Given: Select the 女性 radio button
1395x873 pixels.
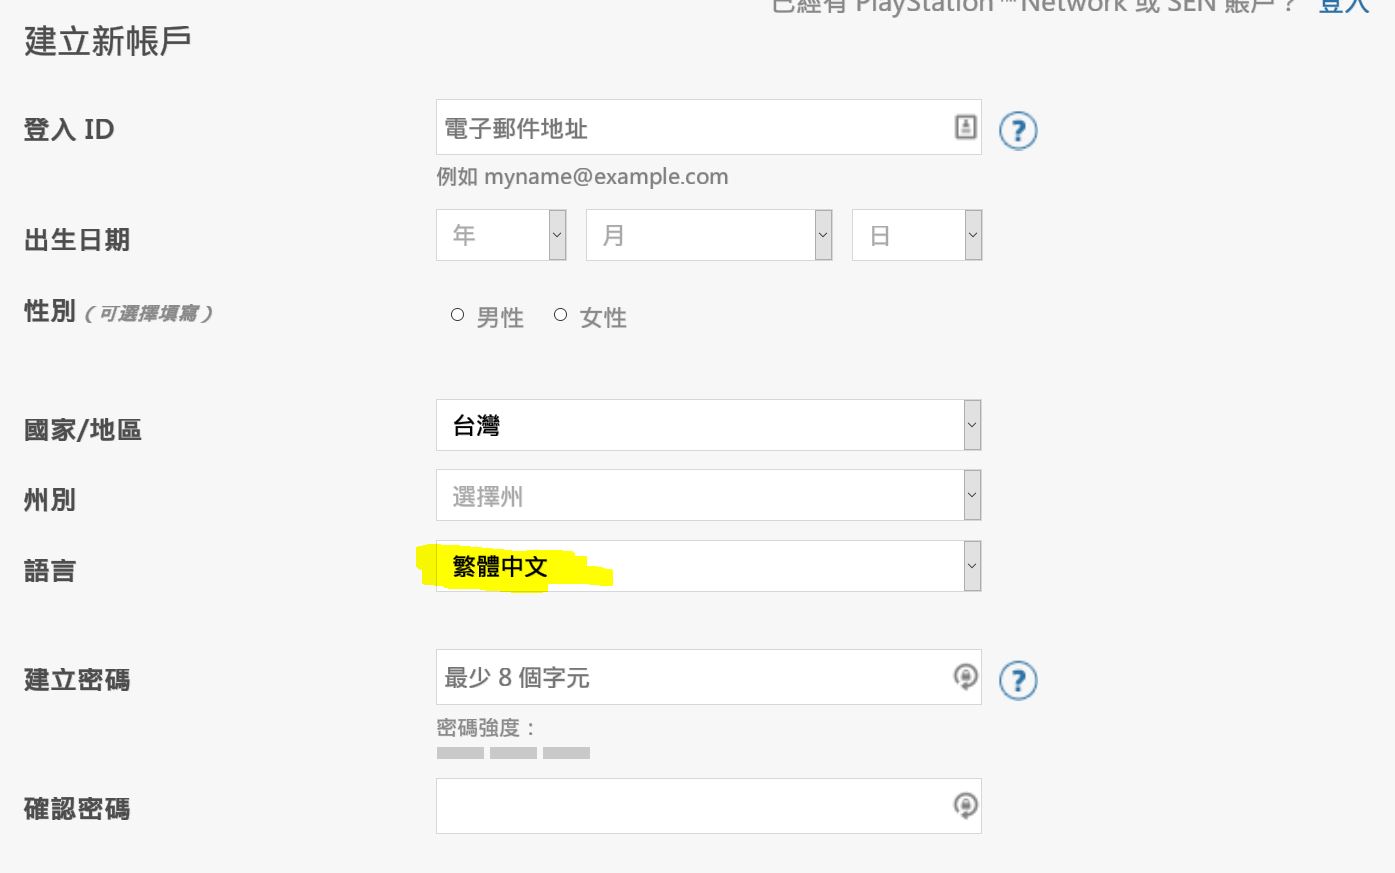Looking at the screenshot, I should (x=560, y=315).
